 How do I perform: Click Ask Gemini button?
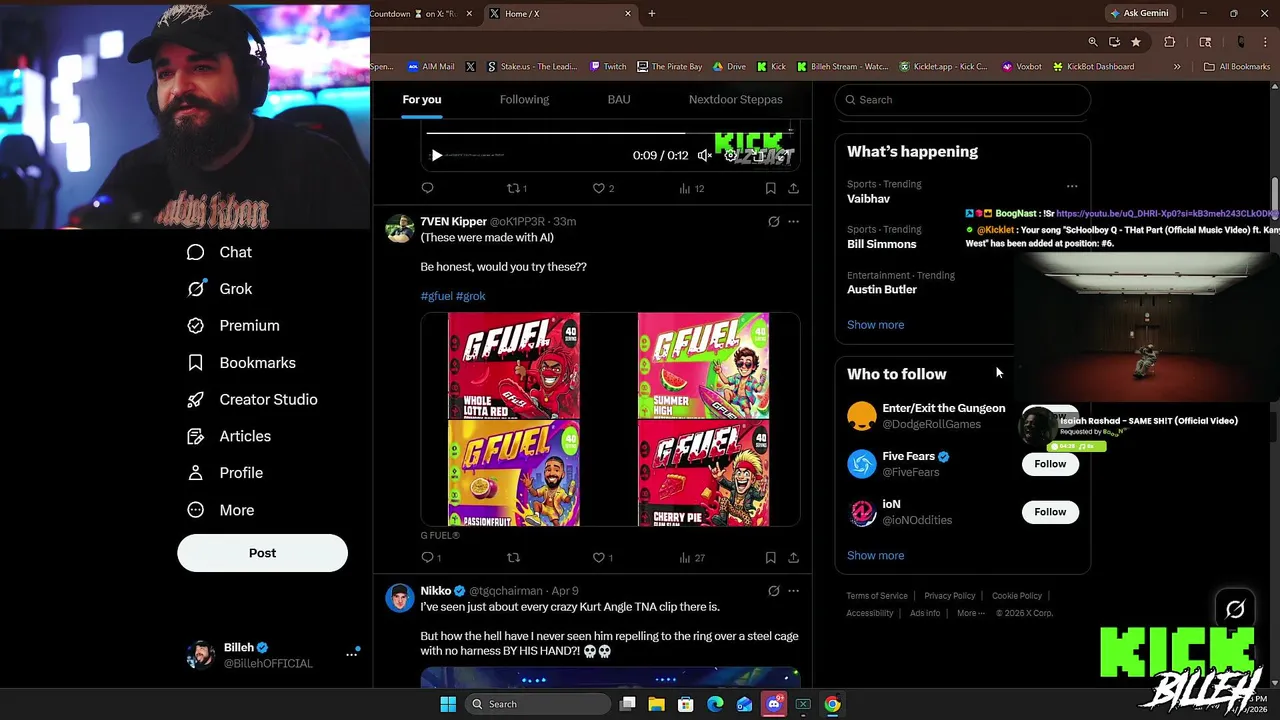1138,13
